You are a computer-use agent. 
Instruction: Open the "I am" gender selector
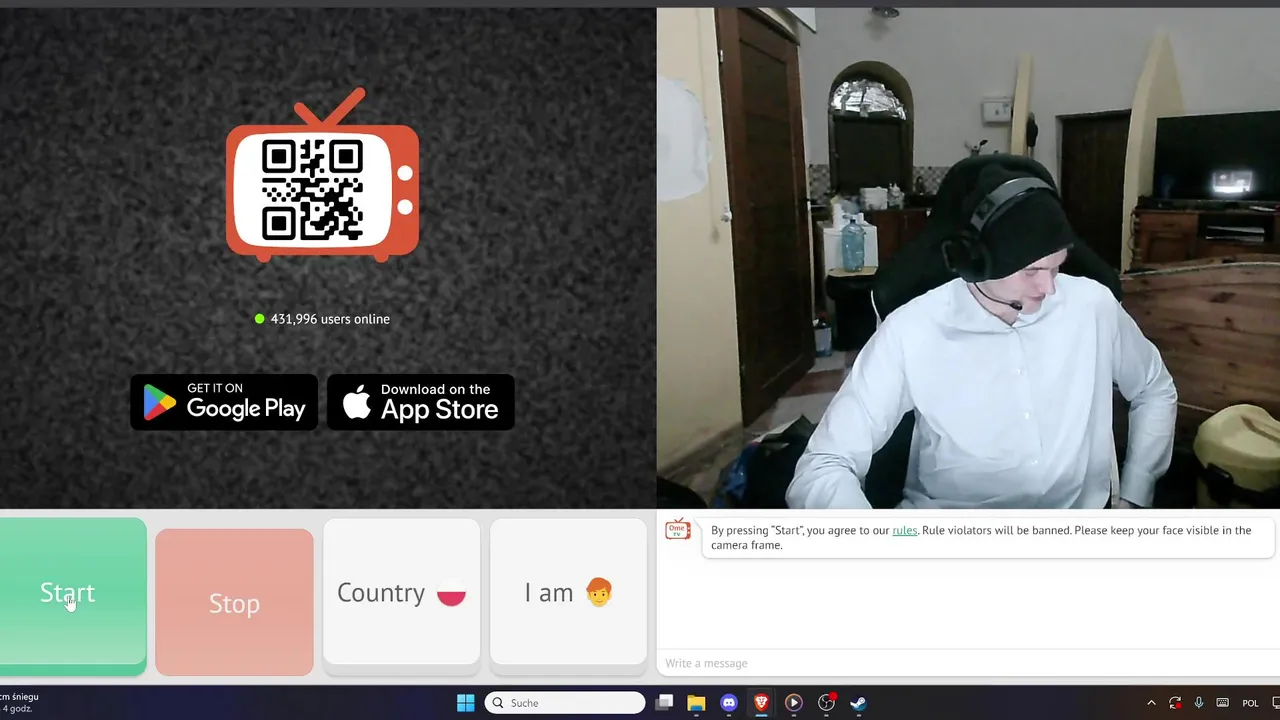pos(568,592)
